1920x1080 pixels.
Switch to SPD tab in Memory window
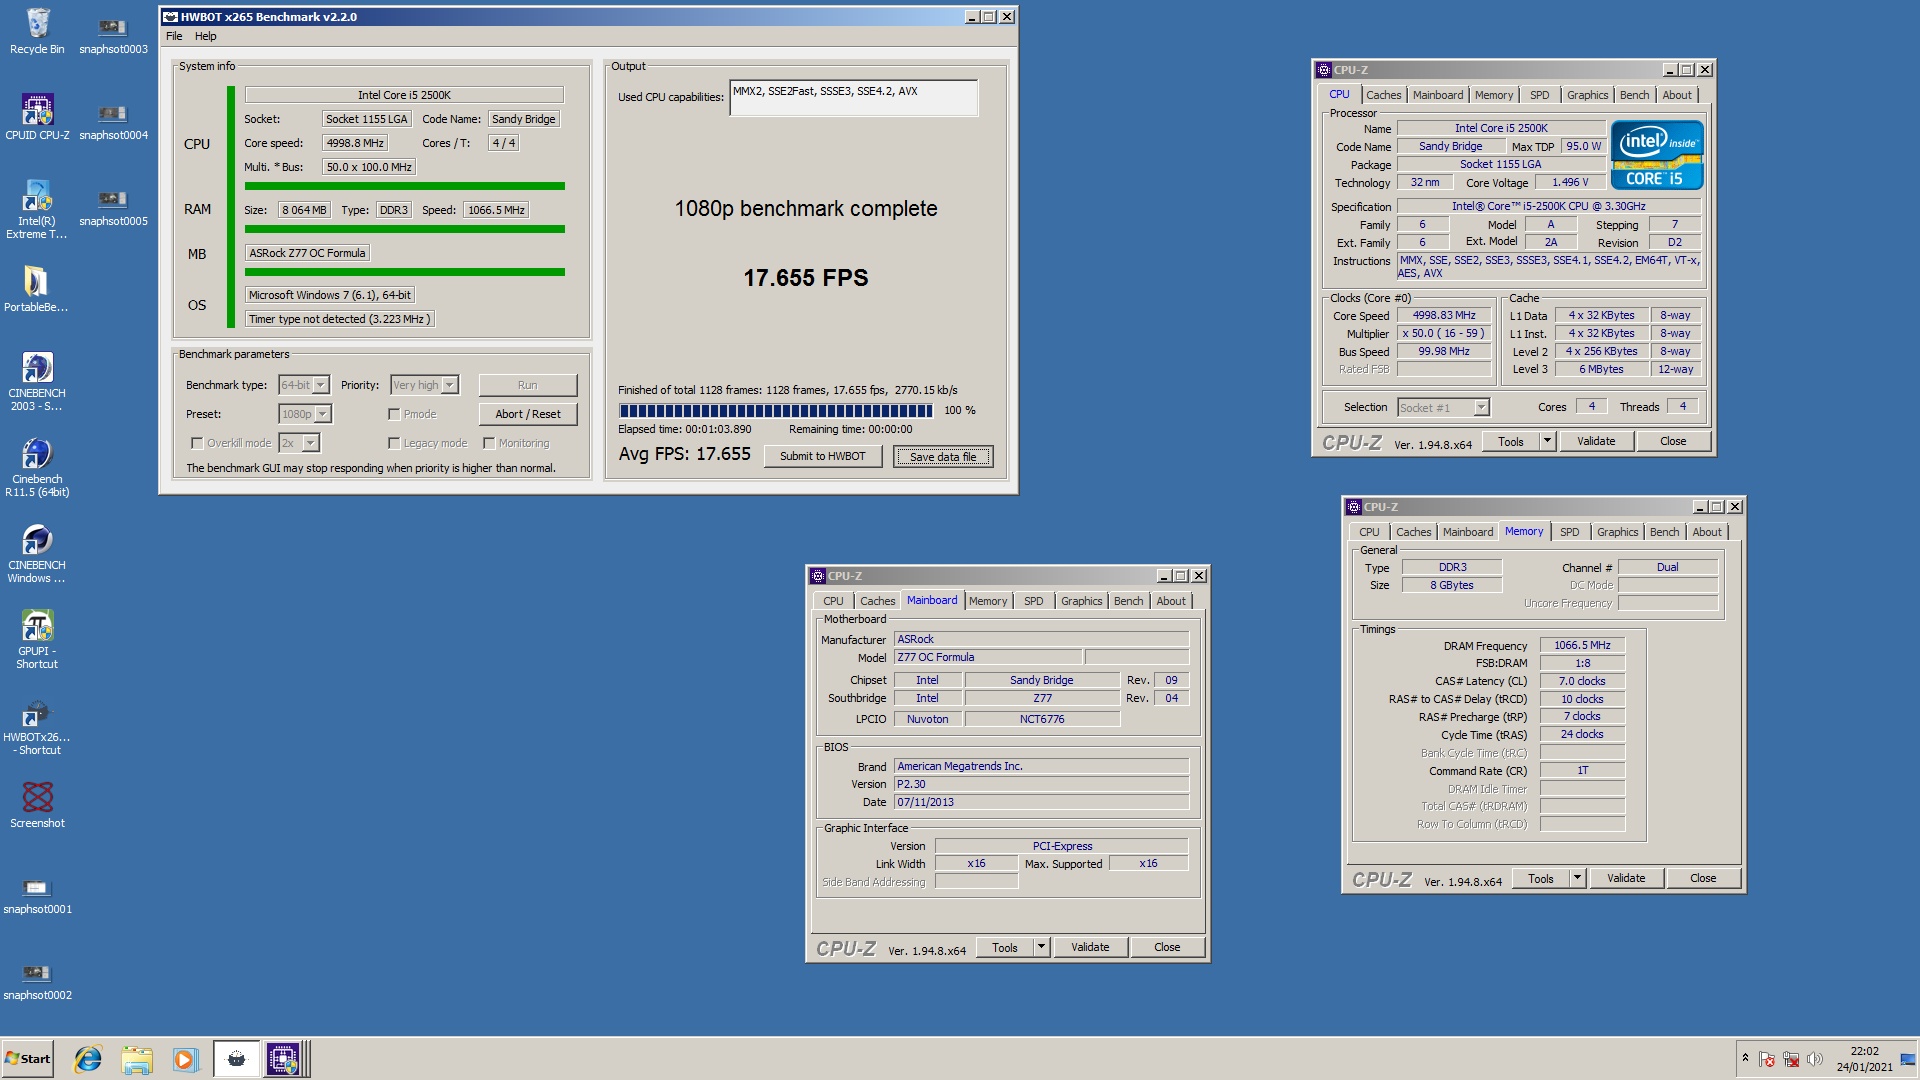[x=1569, y=532]
